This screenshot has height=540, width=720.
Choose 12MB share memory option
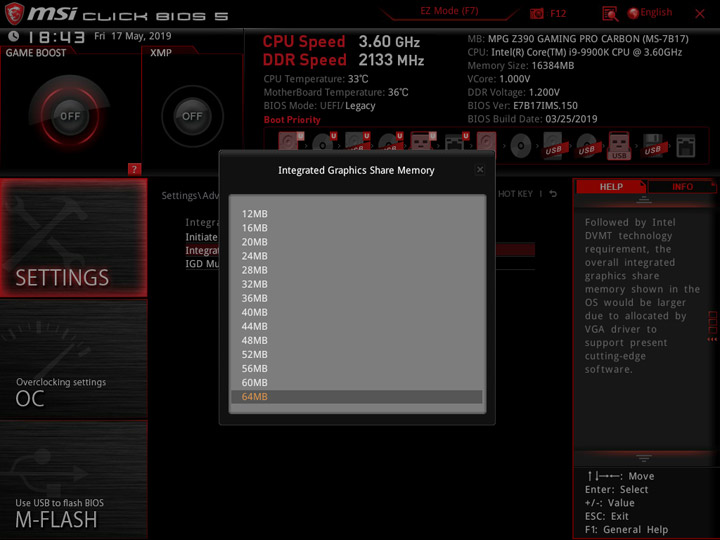coord(357,214)
